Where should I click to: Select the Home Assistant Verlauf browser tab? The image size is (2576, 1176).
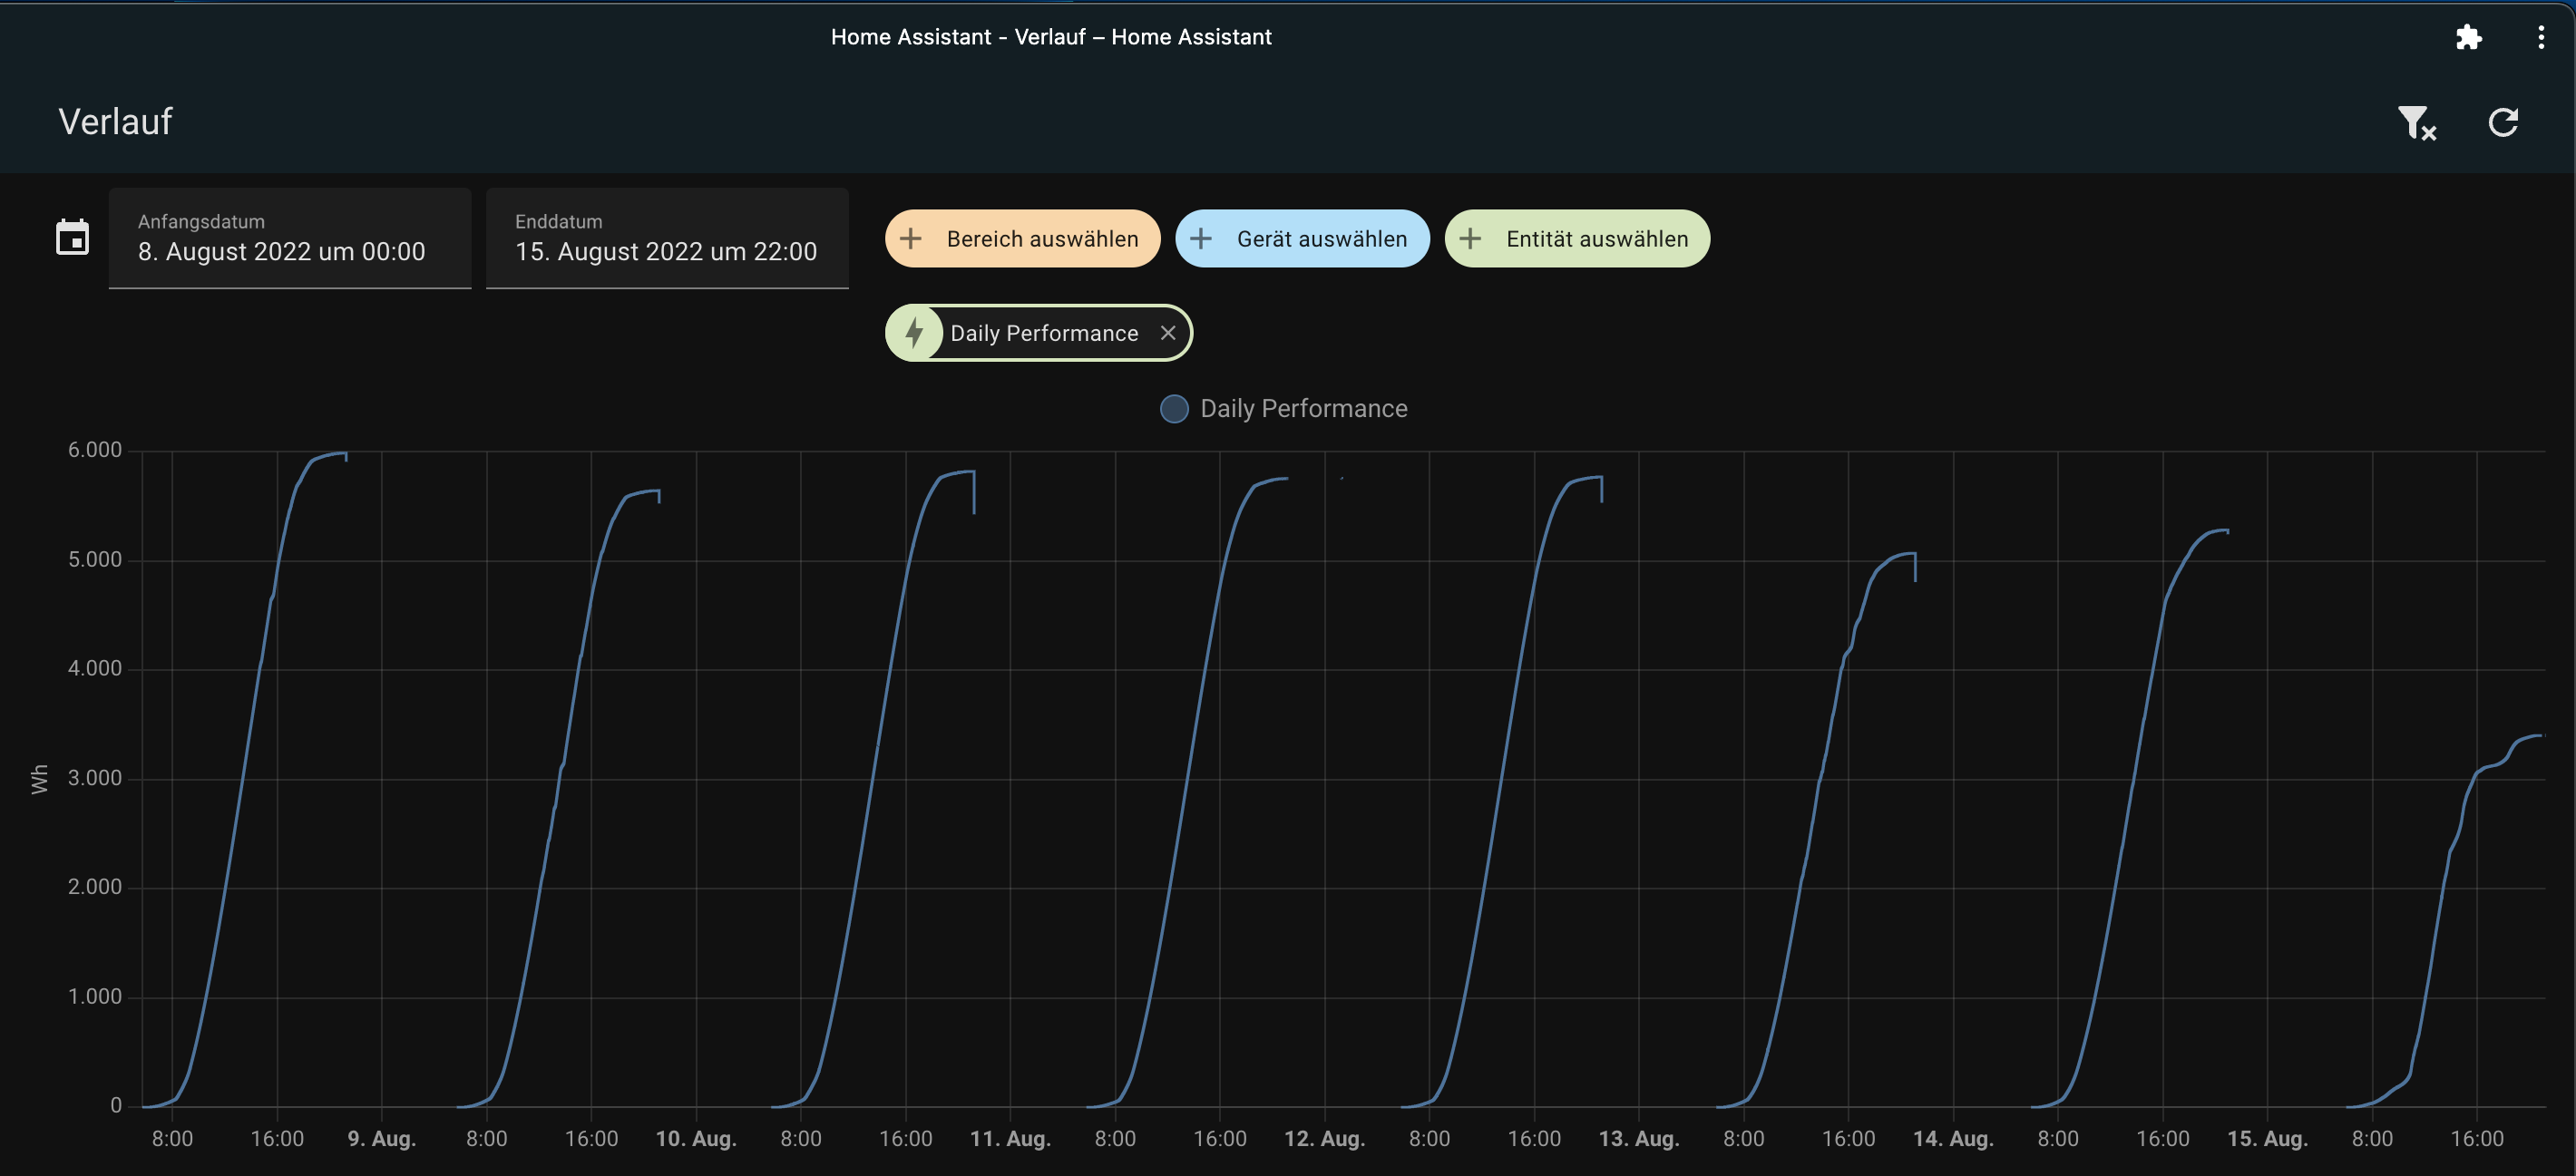pos(1051,36)
